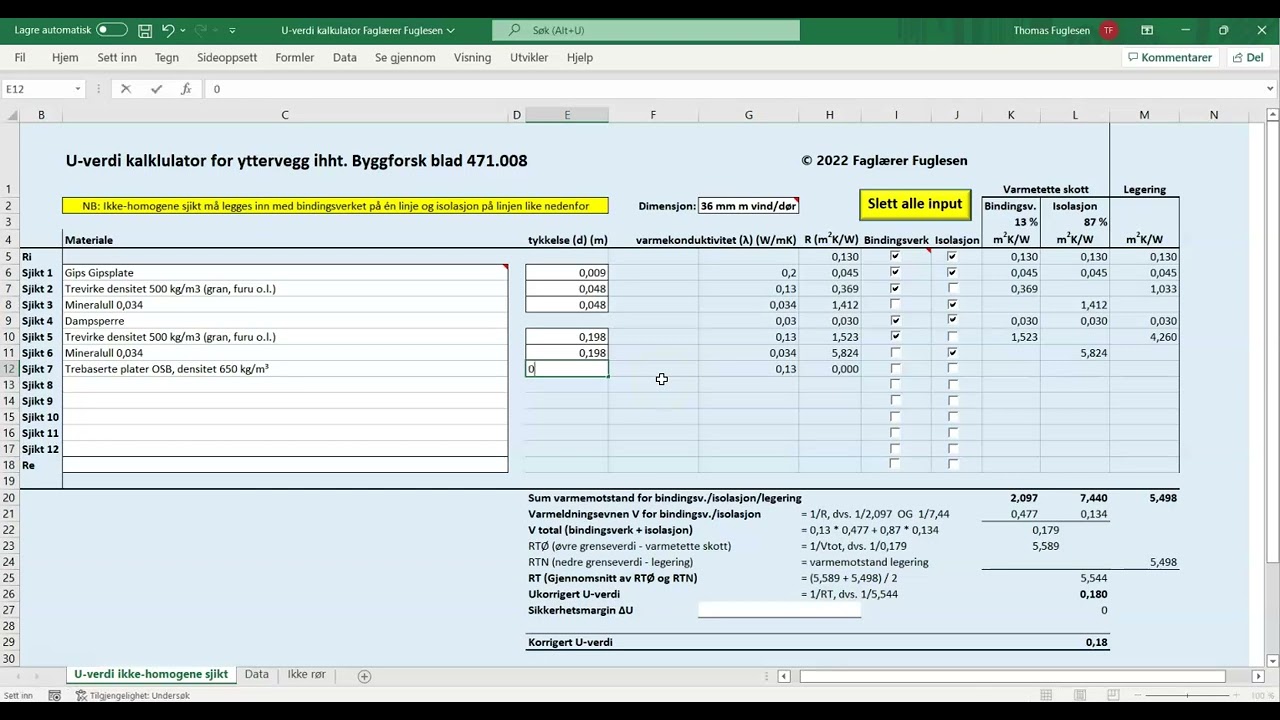Click the Del share button
This screenshot has height=720, width=1280.
[x=1248, y=58]
